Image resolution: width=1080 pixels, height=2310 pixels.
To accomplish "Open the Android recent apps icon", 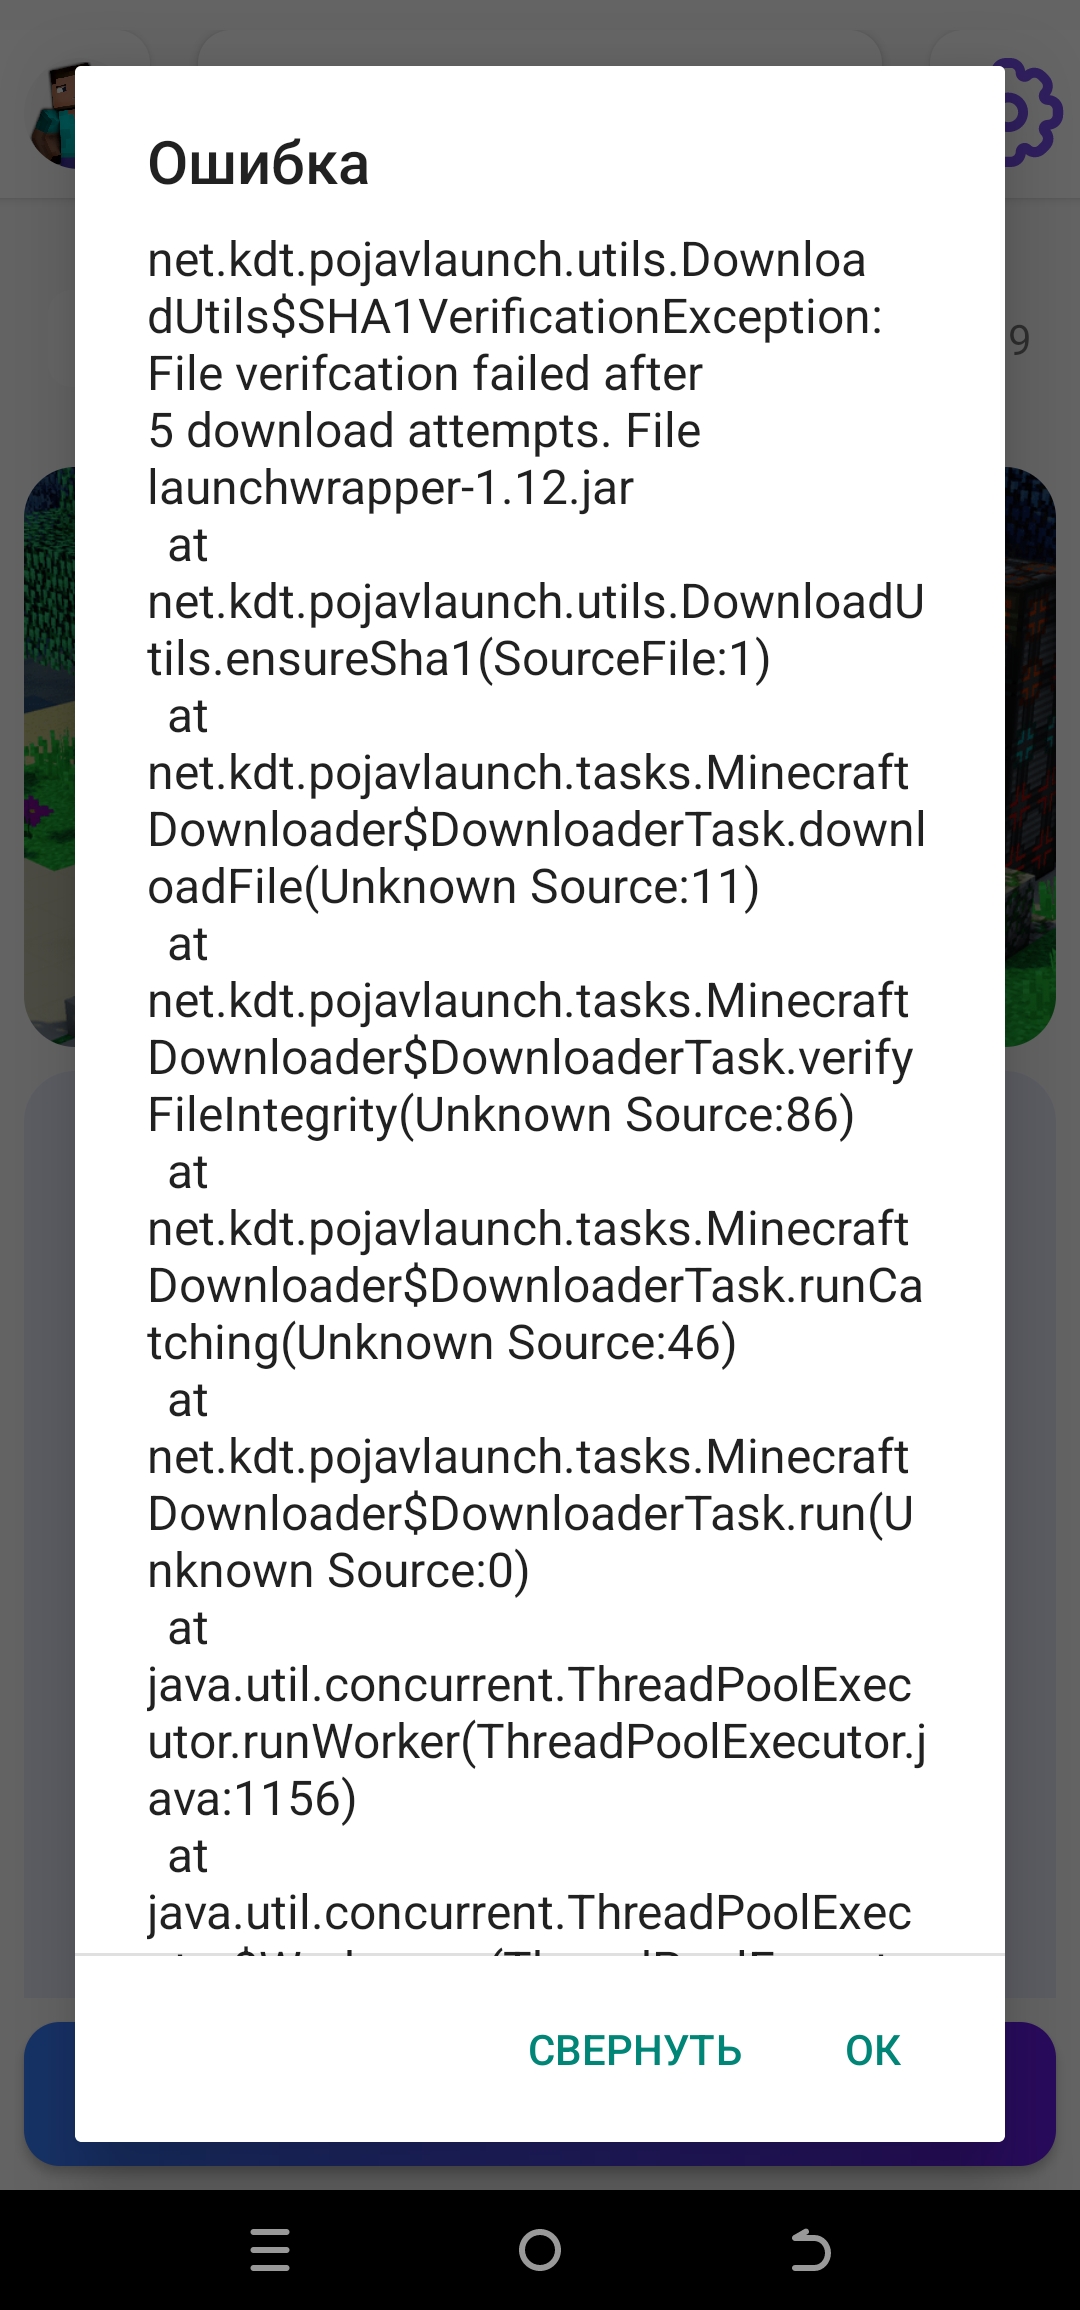I will 270,2250.
